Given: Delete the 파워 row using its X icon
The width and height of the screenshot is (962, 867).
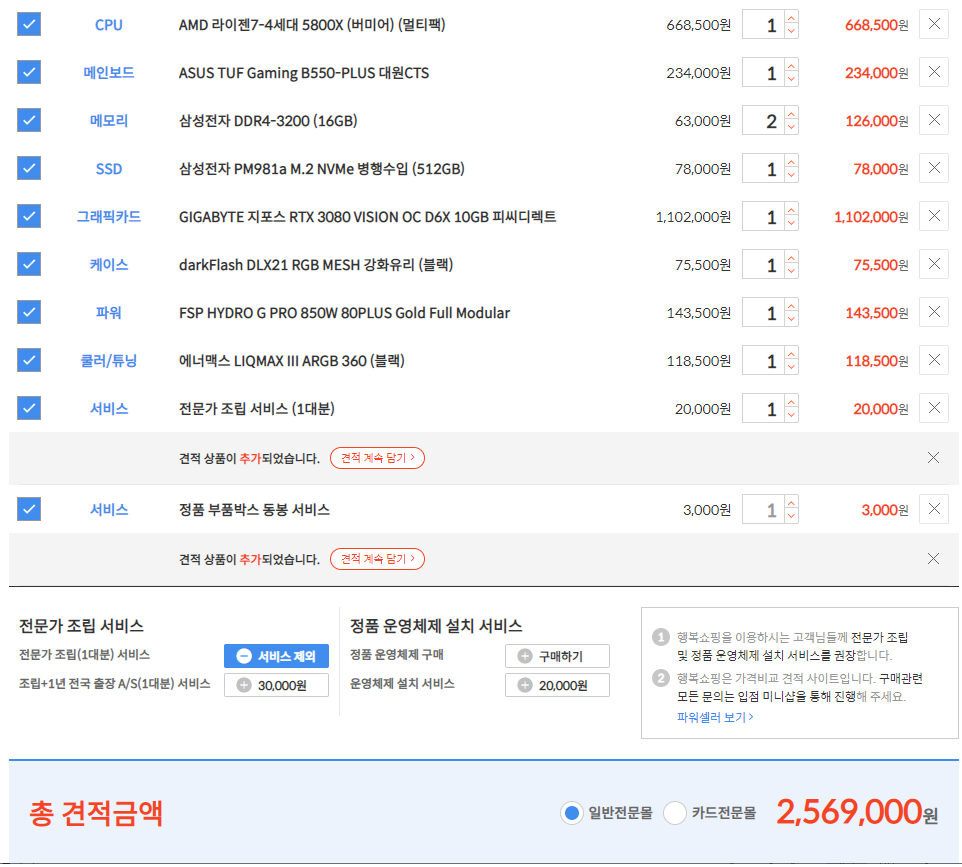Looking at the screenshot, I should click(x=934, y=312).
